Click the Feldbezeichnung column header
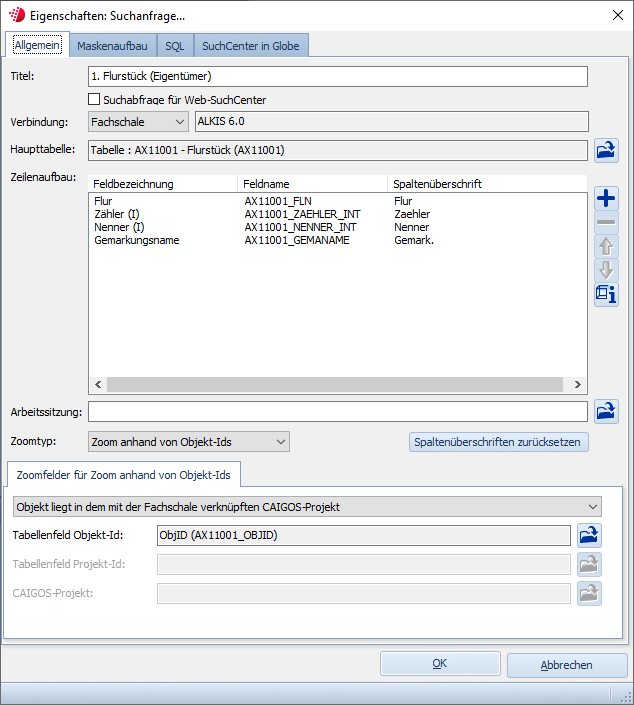 pos(163,184)
